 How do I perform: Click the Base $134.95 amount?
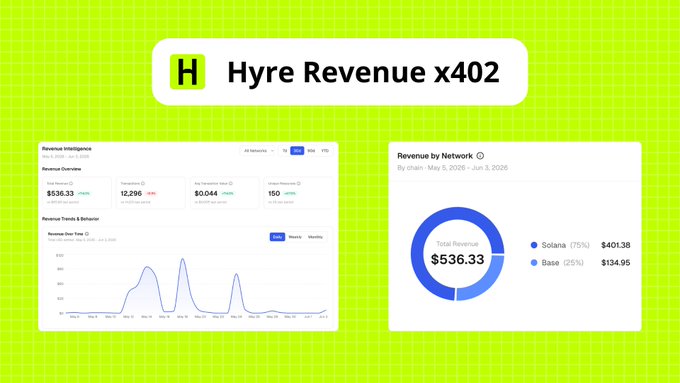(x=615, y=262)
